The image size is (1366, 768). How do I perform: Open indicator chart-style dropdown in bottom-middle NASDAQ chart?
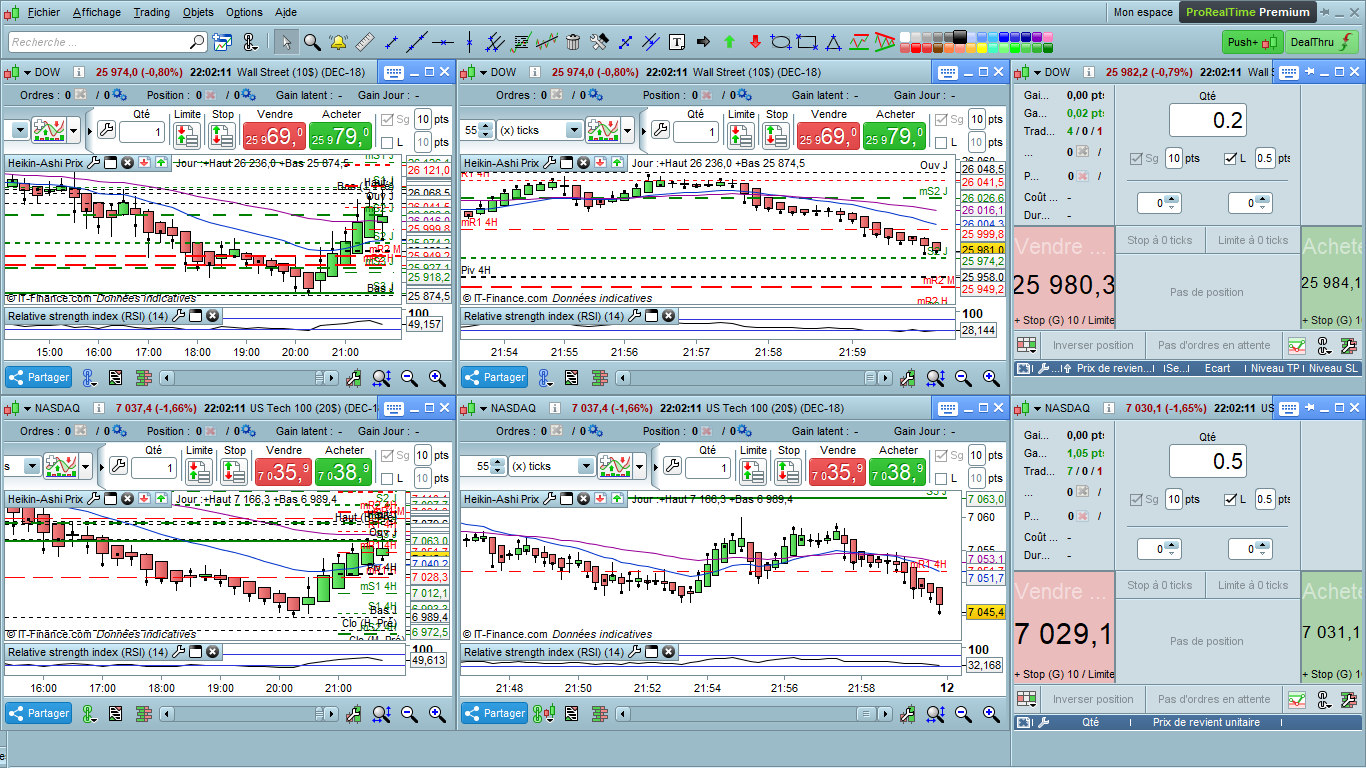pyautogui.click(x=639, y=467)
